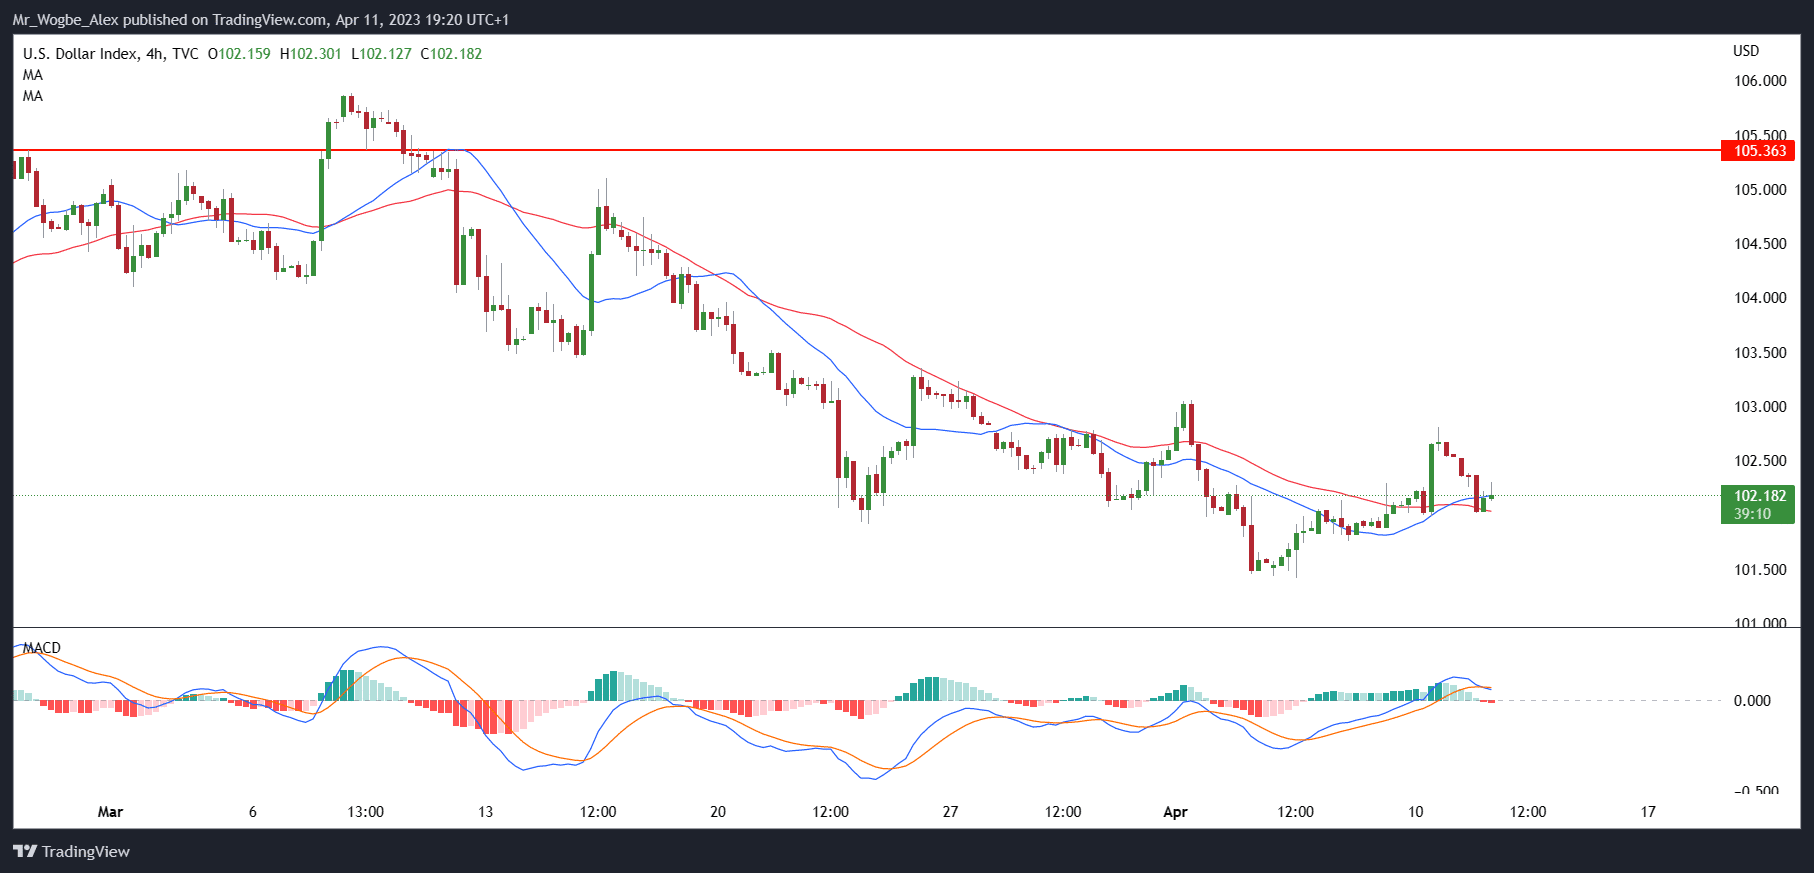This screenshot has height=873, width=1814.
Task: Click the 103.500 price axis value
Action: point(1760,353)
